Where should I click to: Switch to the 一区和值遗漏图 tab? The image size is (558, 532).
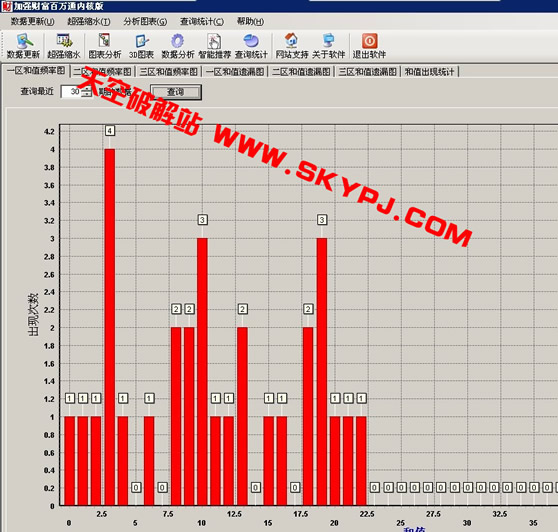pyautogui.click(x=235, y=72)
